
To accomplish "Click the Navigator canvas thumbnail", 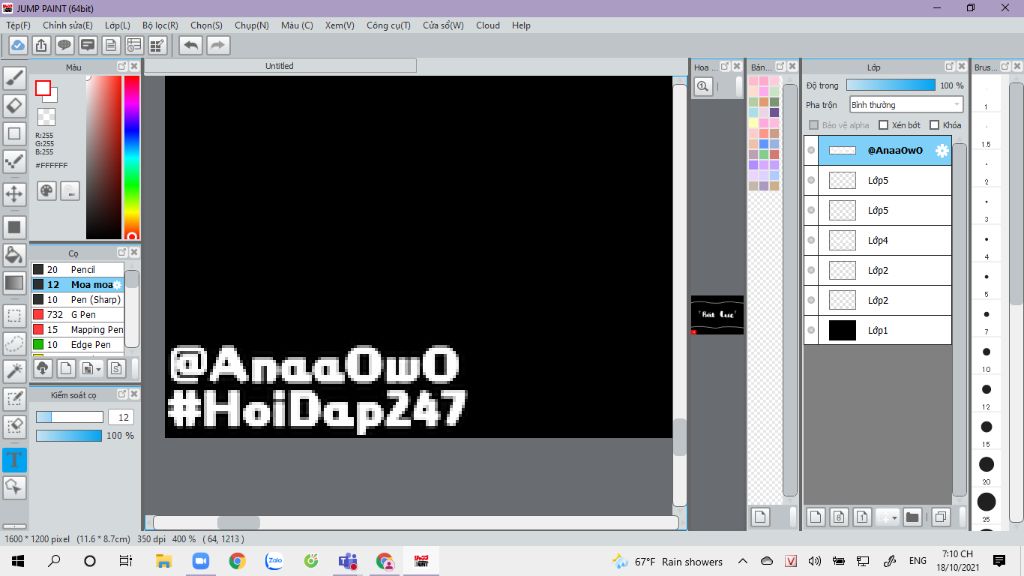I will (717, 315).
